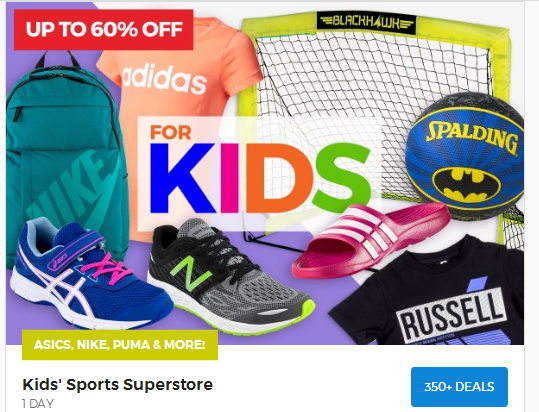The image size is (539, 412).
Task: Click the Blackhawk logo on goal net
Action: 366,23
